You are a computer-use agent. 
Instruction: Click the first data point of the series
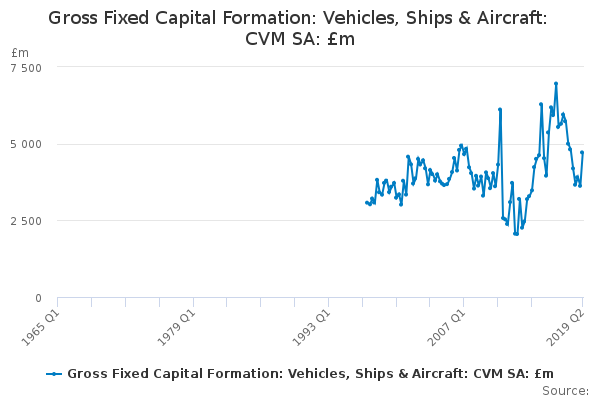(x=367, y=202)
